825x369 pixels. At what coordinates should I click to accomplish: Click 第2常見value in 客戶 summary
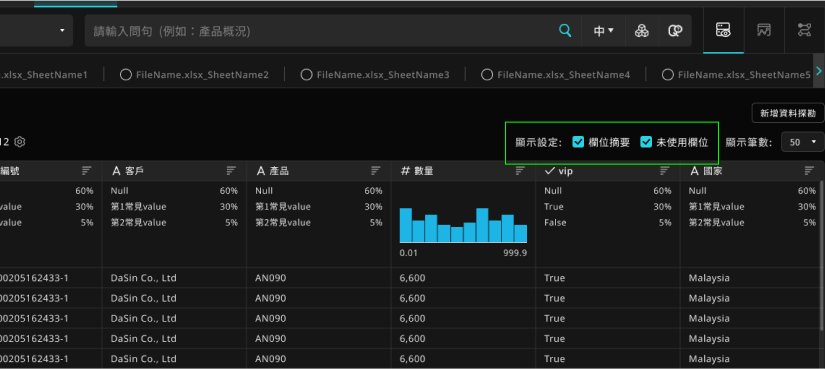click(138, 223)
